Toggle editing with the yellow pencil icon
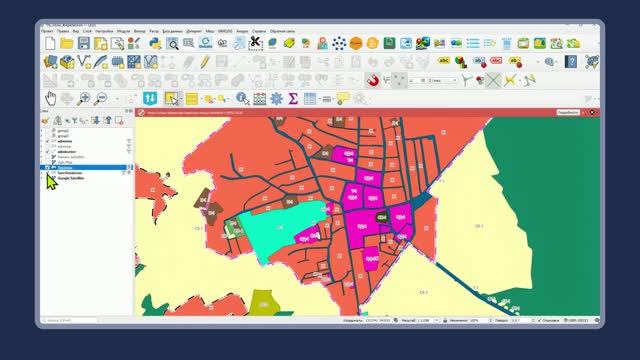 tap(205, 62)
